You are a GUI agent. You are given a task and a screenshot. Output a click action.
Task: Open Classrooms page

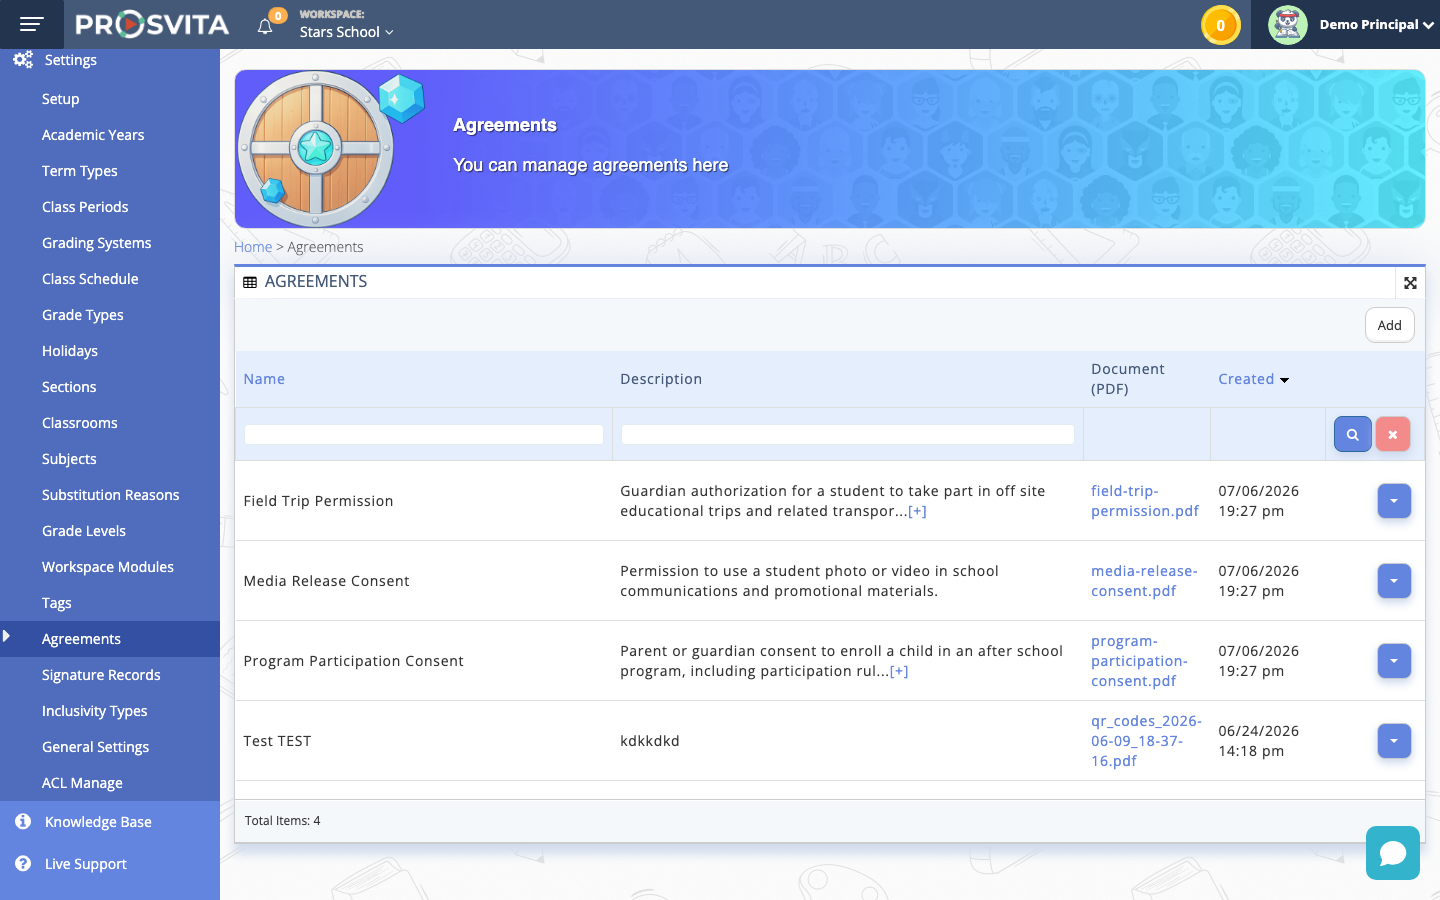pos(80,423)
